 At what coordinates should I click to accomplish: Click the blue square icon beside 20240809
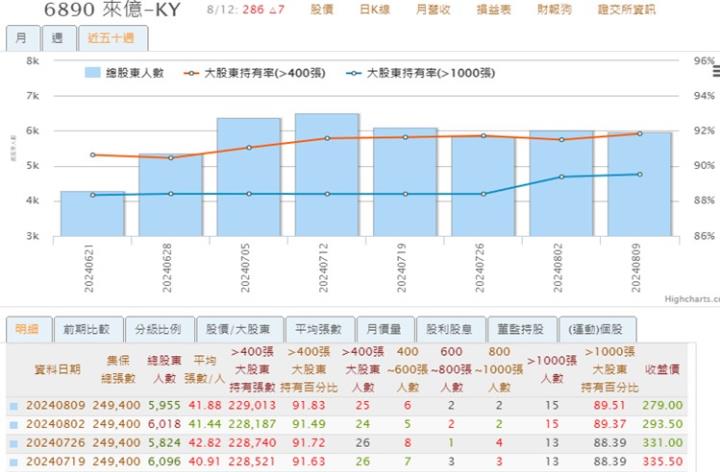[13, 406]
